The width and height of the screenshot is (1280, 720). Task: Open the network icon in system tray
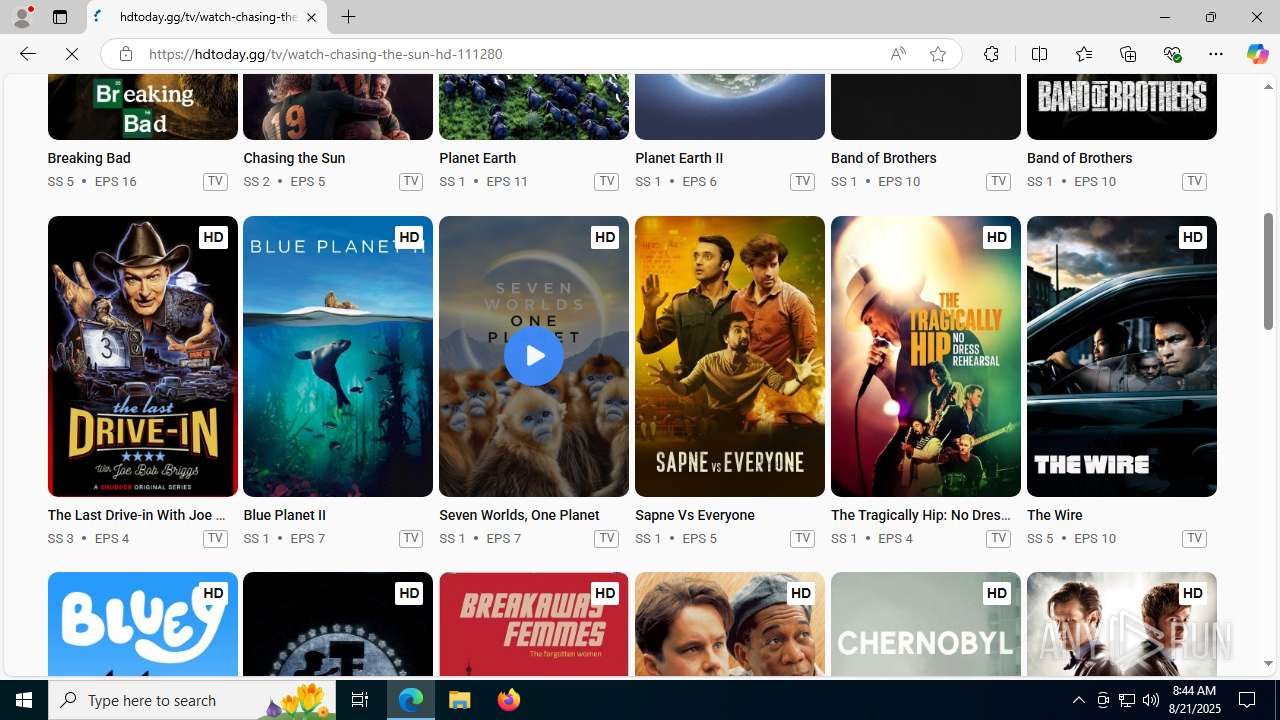(1126, 700)
